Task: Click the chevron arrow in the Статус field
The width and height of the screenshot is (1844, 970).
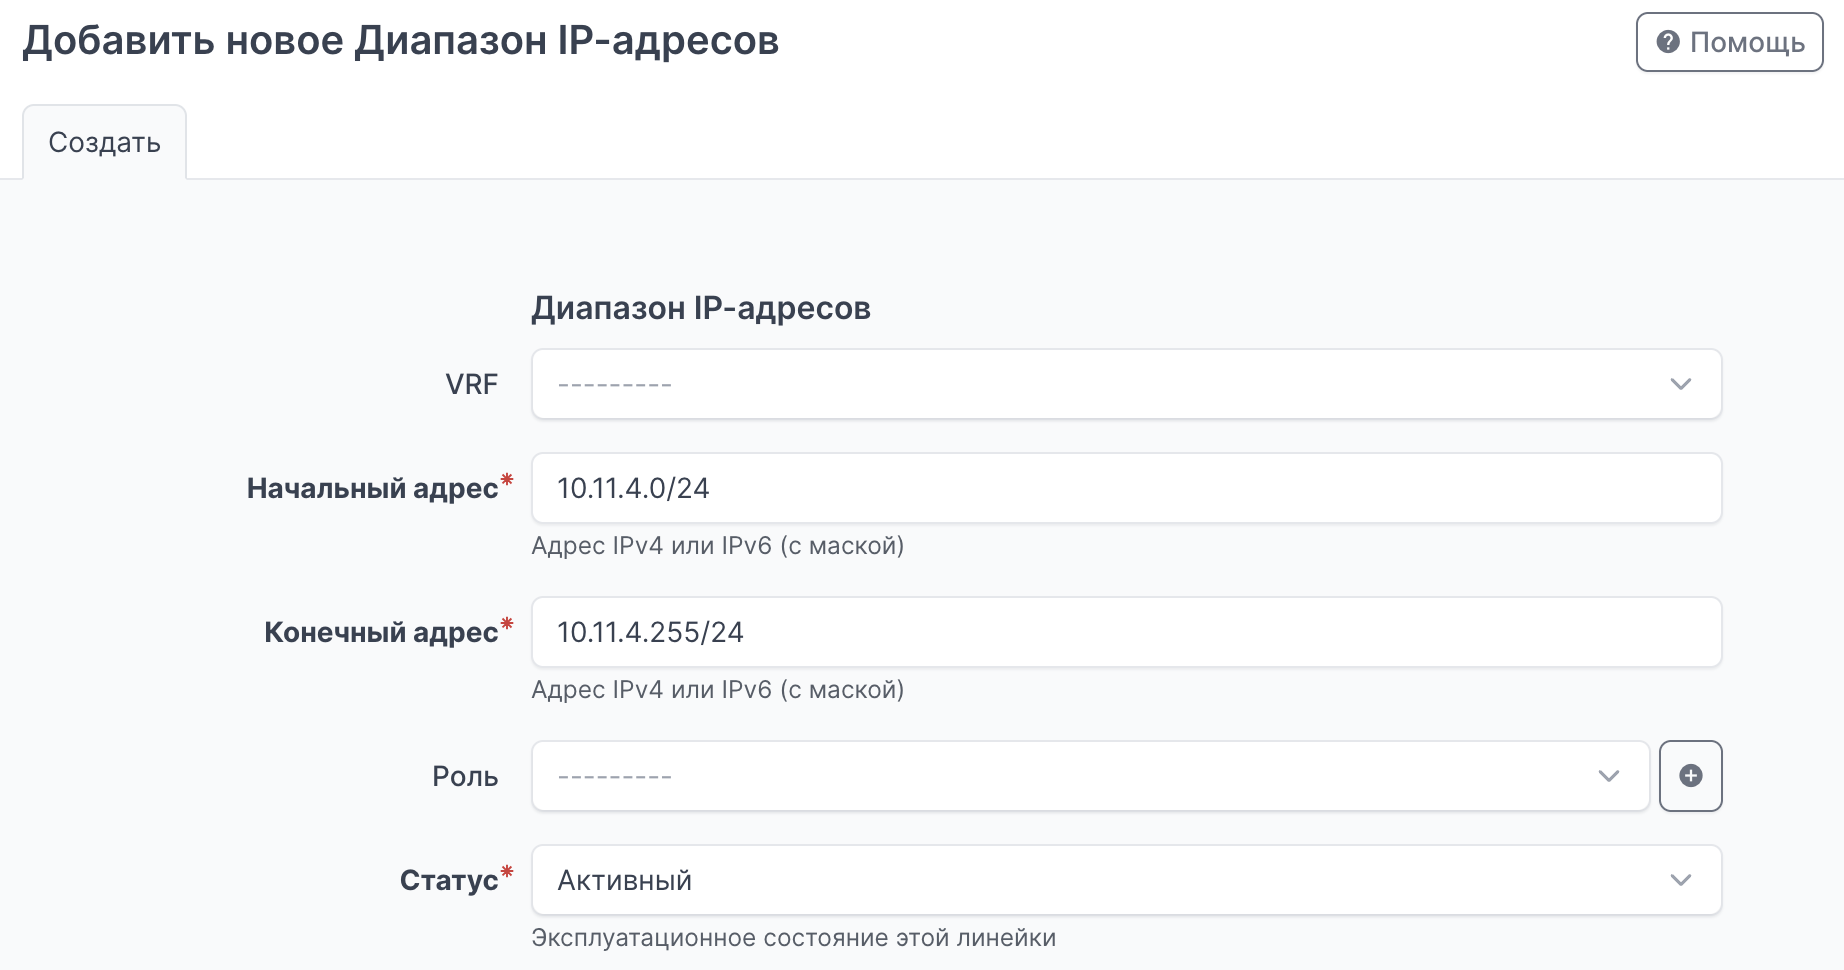Action: pyautogui.click(x=1680, y=880)
